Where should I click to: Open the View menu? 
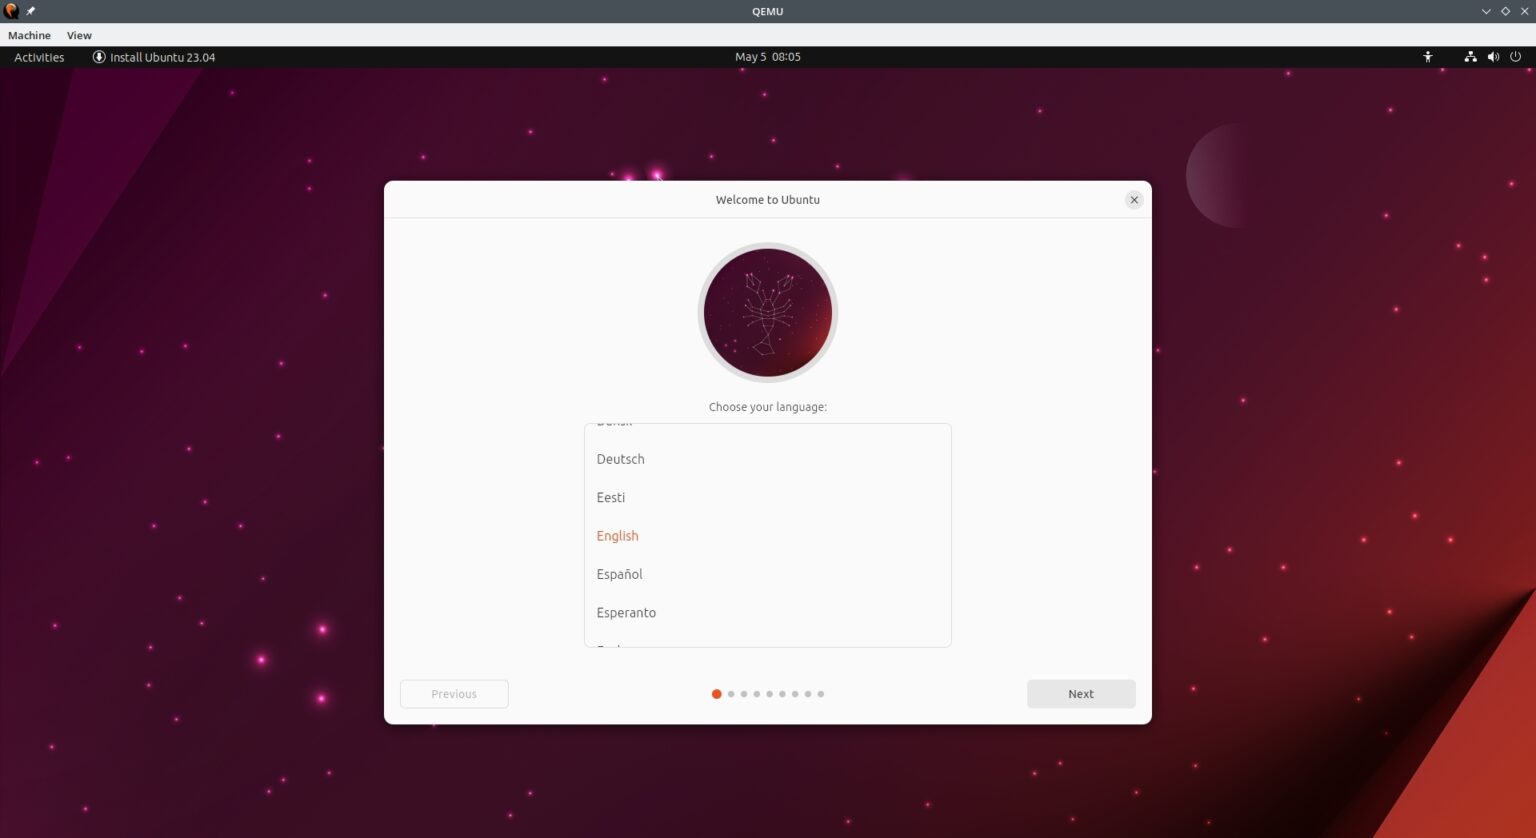78,35
